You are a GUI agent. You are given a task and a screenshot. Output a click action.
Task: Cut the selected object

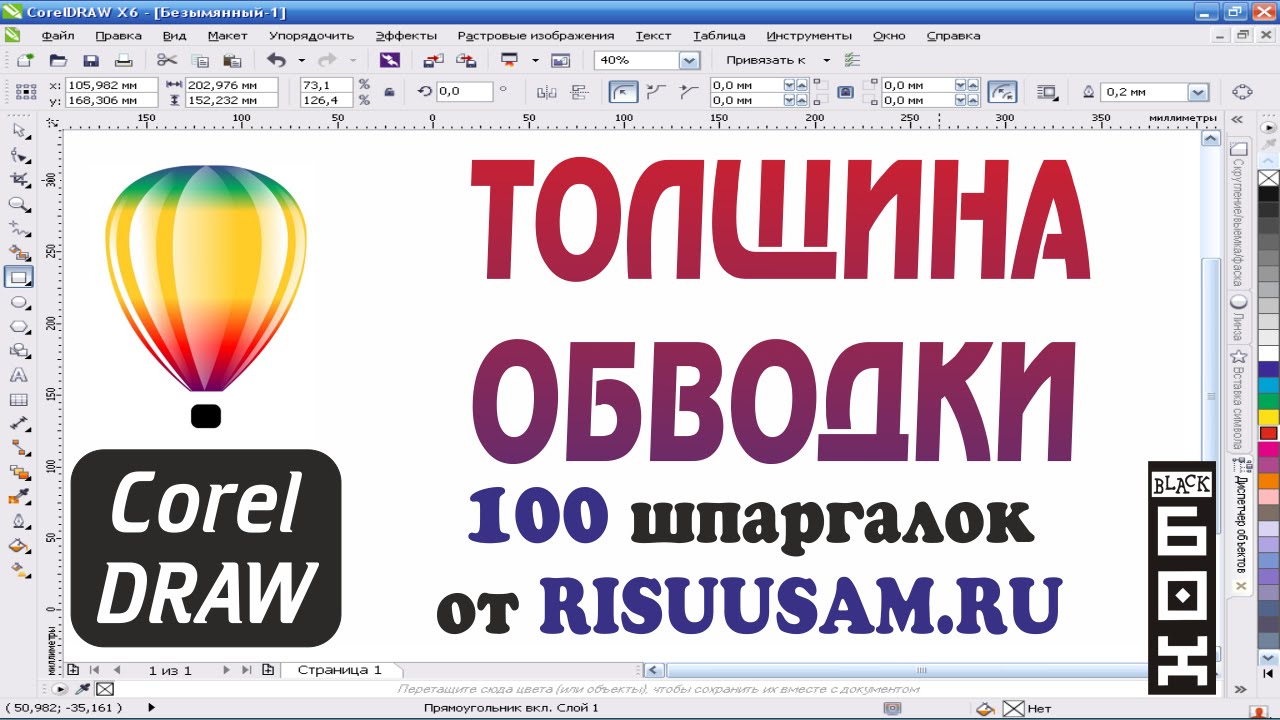[x=167, y=60]
